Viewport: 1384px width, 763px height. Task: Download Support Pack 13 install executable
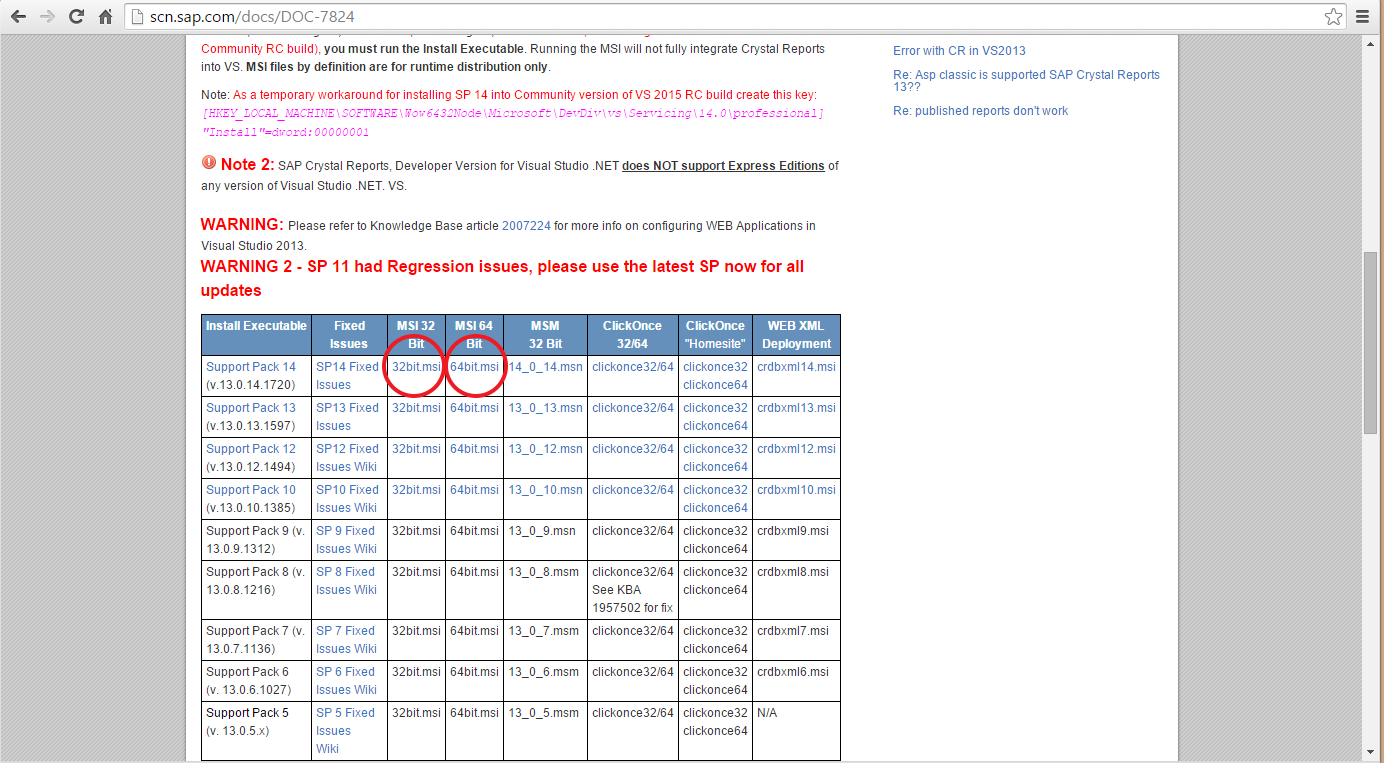(251, 408)
